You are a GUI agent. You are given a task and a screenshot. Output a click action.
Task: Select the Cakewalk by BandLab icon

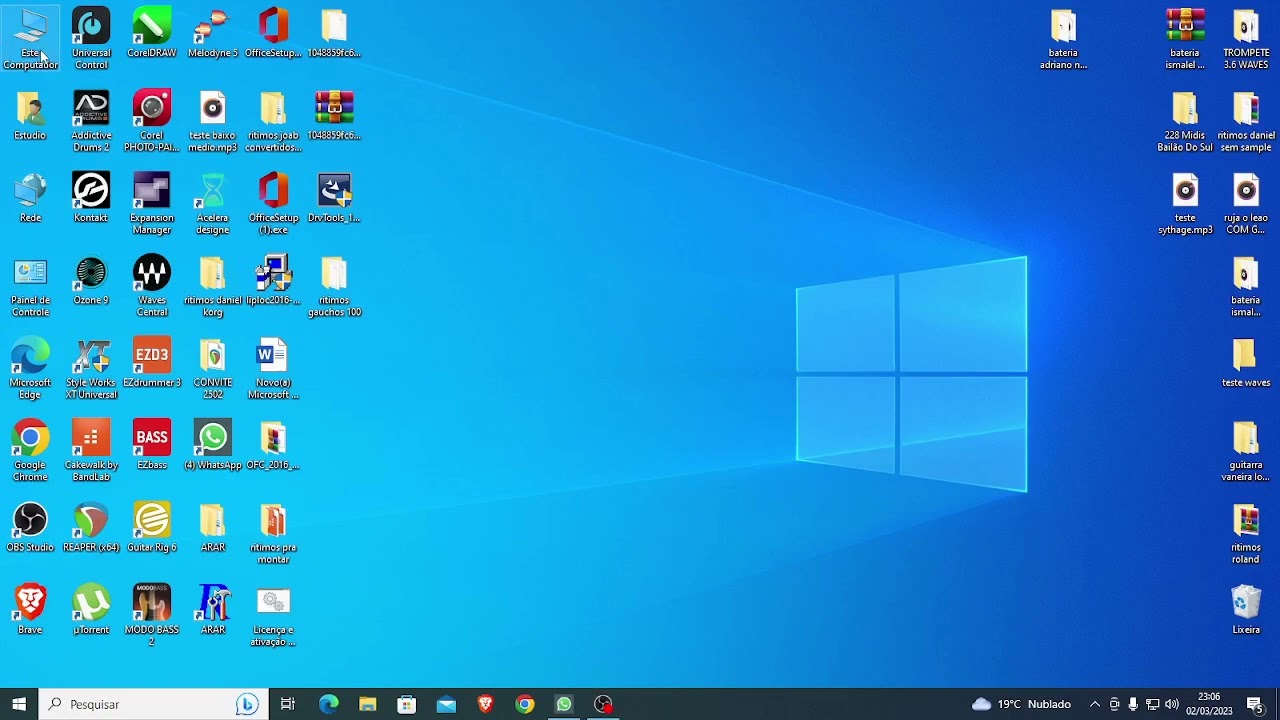point(91,452)
